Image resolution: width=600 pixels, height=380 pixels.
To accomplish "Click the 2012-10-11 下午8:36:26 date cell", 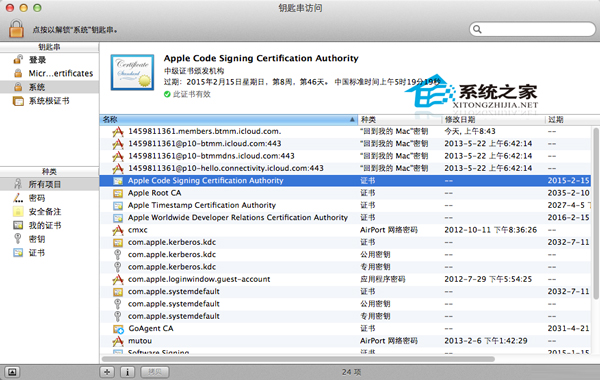I will pyautogui.click(x=491, y=230).
